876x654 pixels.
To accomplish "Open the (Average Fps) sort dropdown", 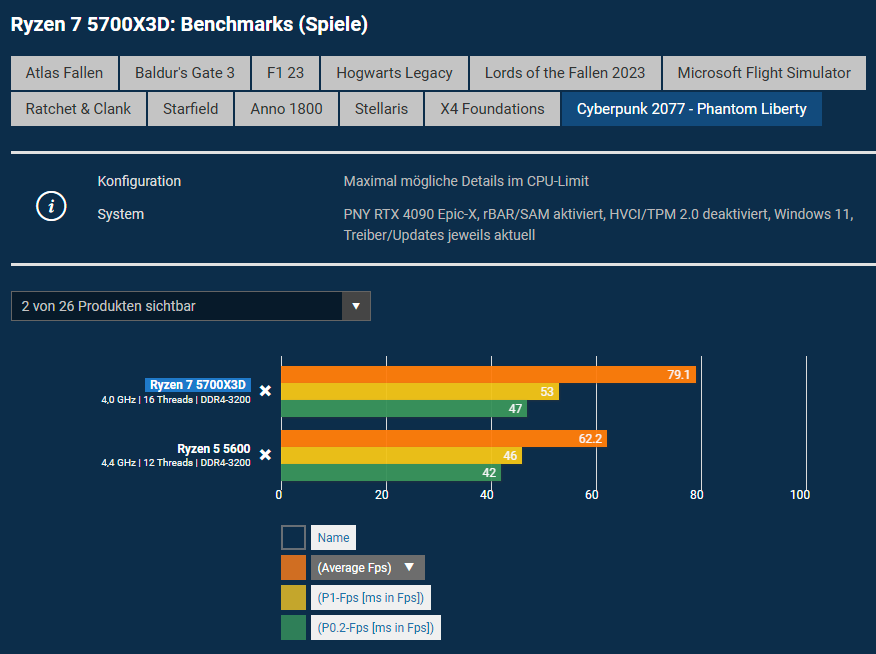I will coord(368,567).
